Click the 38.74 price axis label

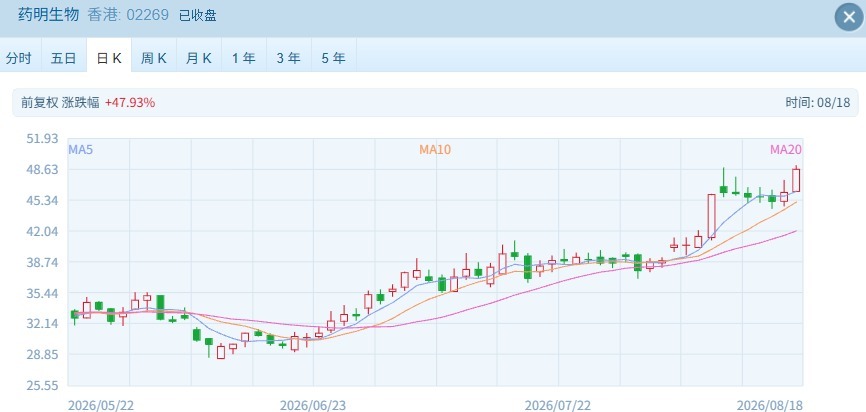pyautogui.click(x=42, y=262)
